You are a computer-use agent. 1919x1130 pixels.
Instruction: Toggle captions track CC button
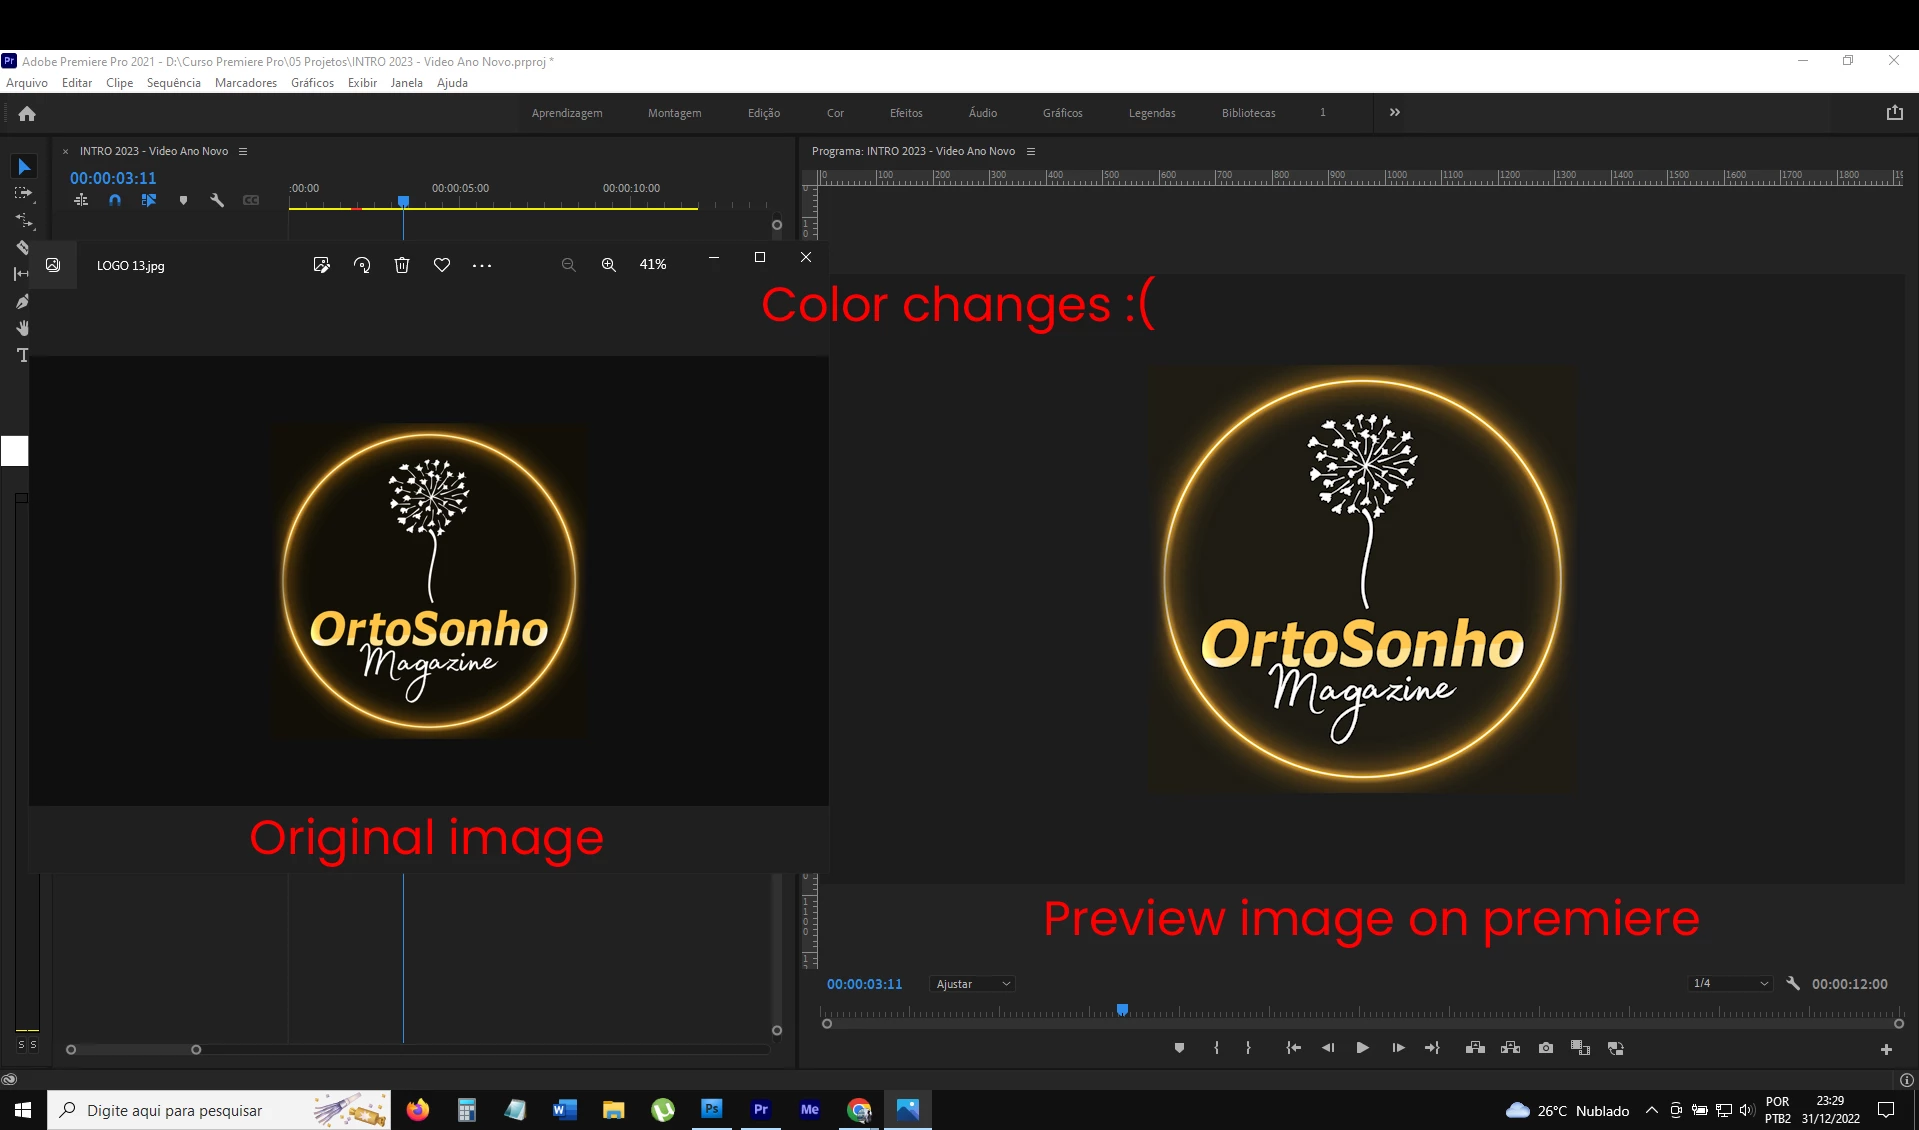click(251, 200)
